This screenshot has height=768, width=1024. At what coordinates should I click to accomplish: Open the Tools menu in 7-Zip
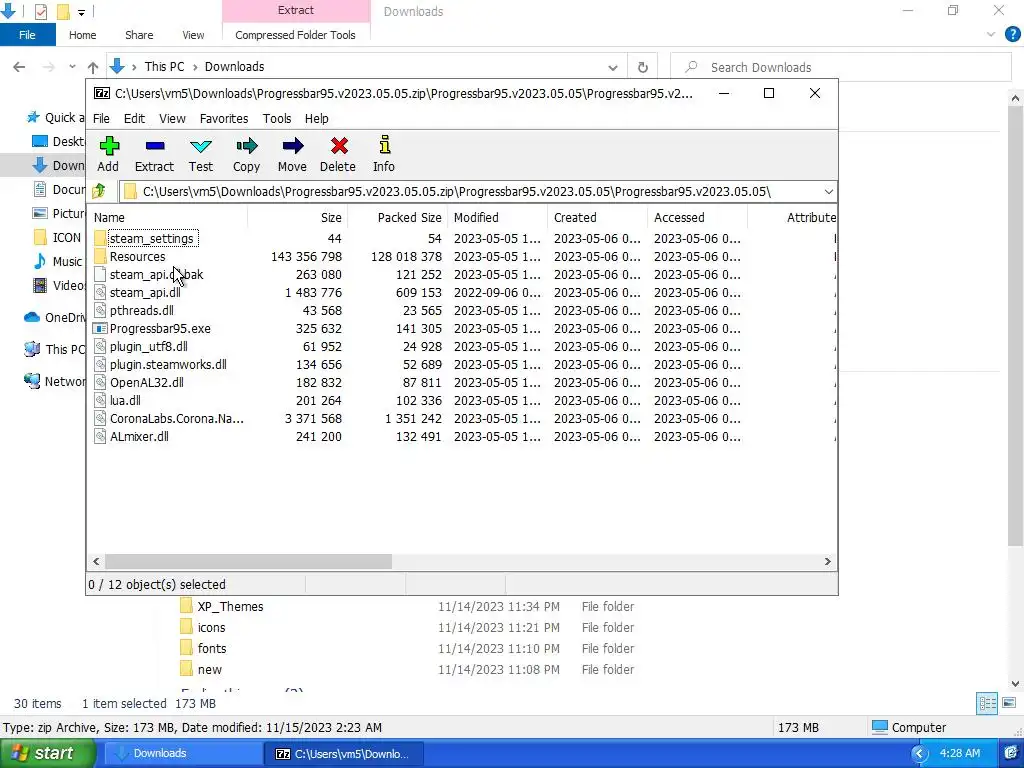click(277, 118)
